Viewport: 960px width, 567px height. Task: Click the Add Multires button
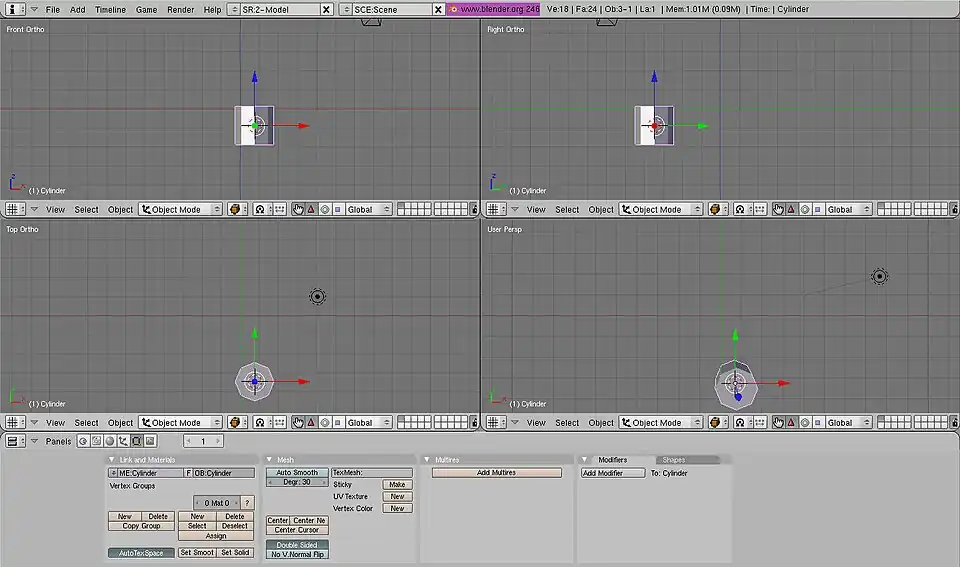496,472
